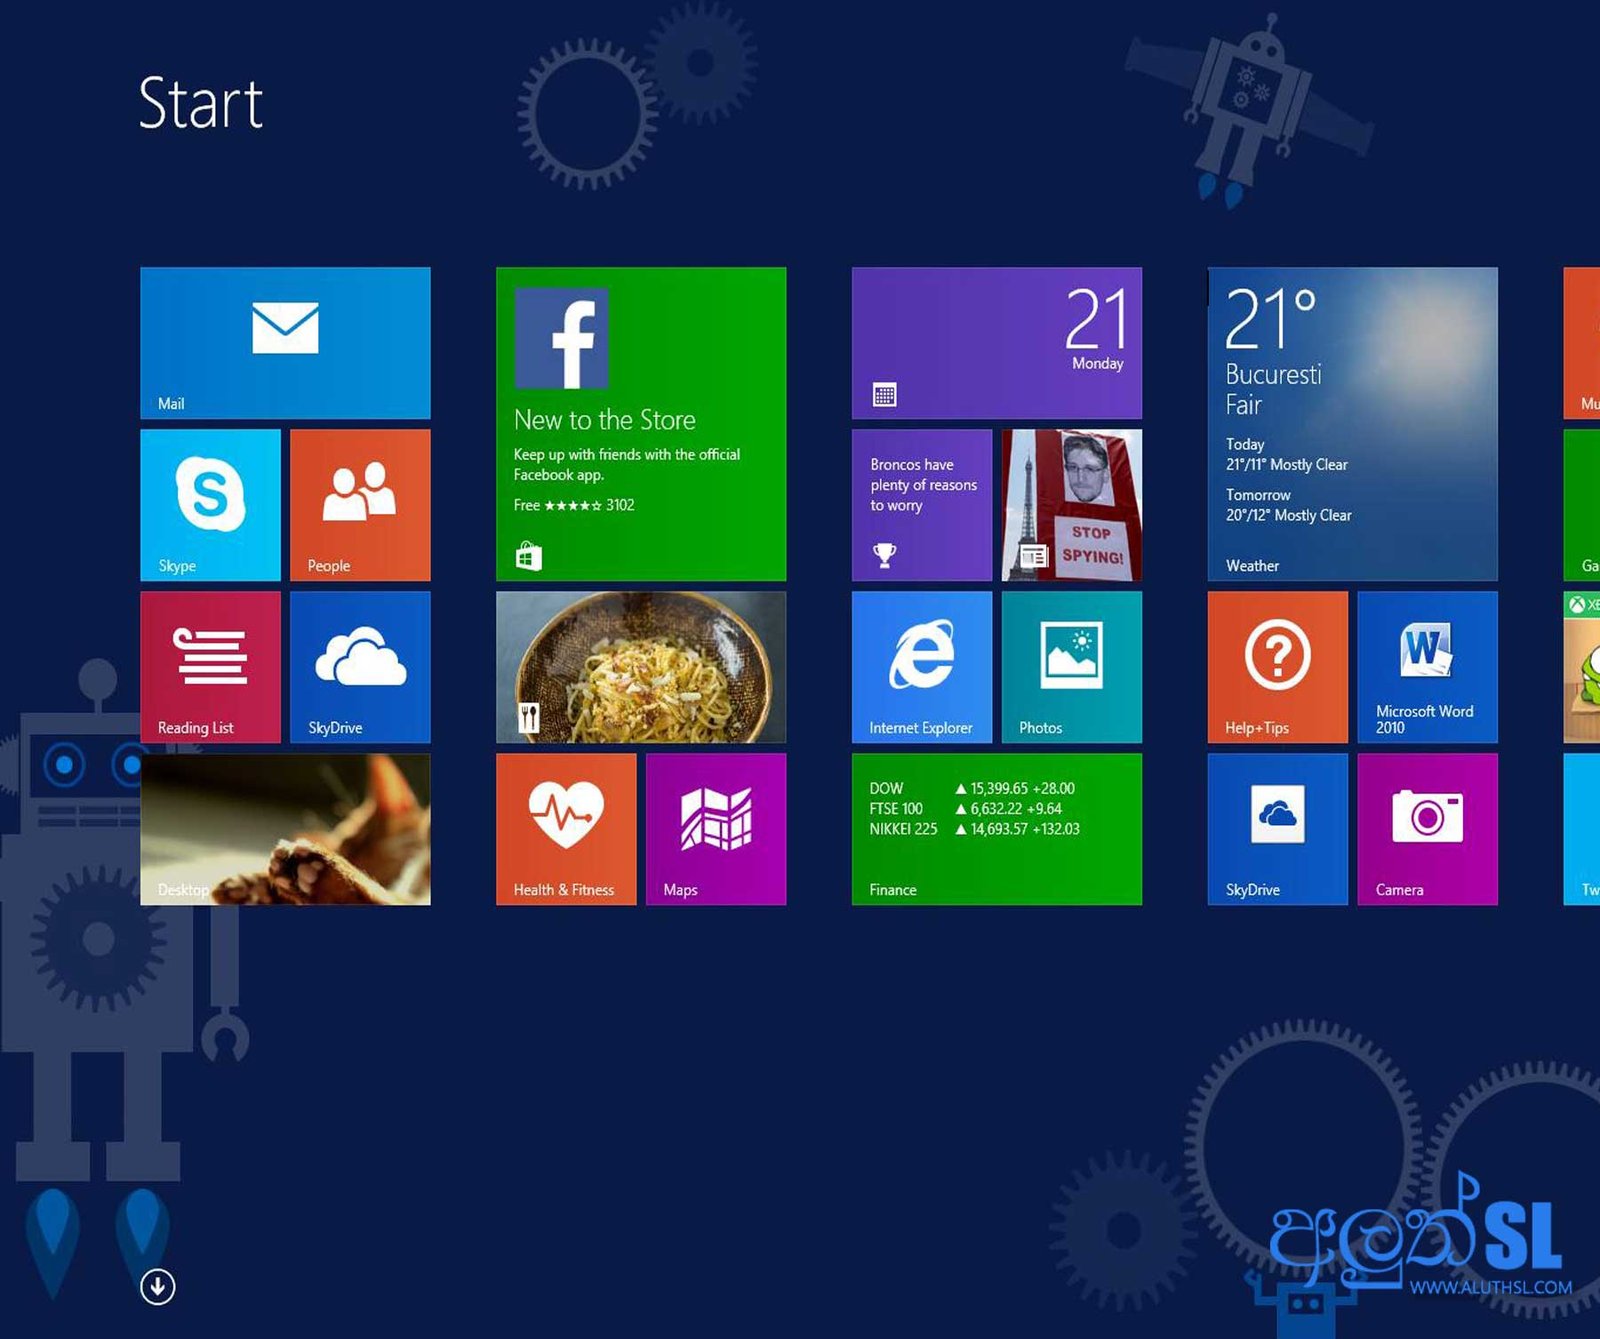The width and height of the screenshot is (1600, 1339).
Task: Open the Weather tile for Bucuresti
Action: (x=1353, y=424)
